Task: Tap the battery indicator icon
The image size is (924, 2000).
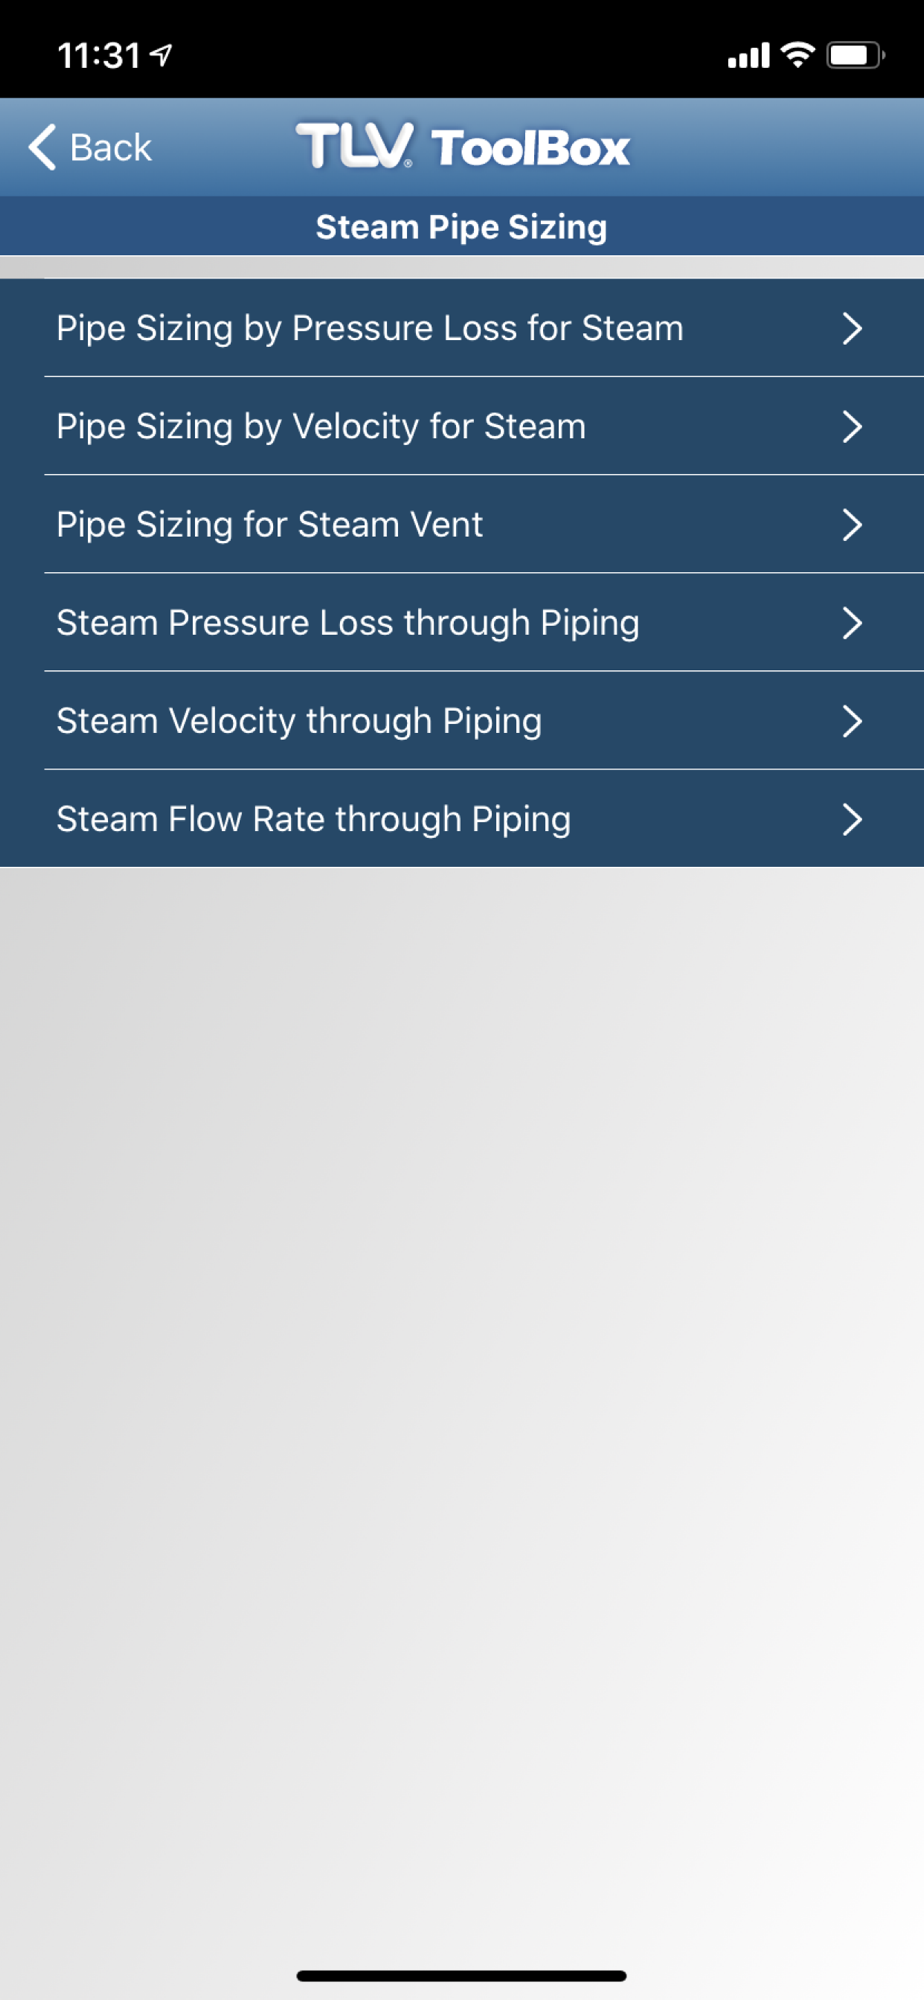Action: (855, 55)
